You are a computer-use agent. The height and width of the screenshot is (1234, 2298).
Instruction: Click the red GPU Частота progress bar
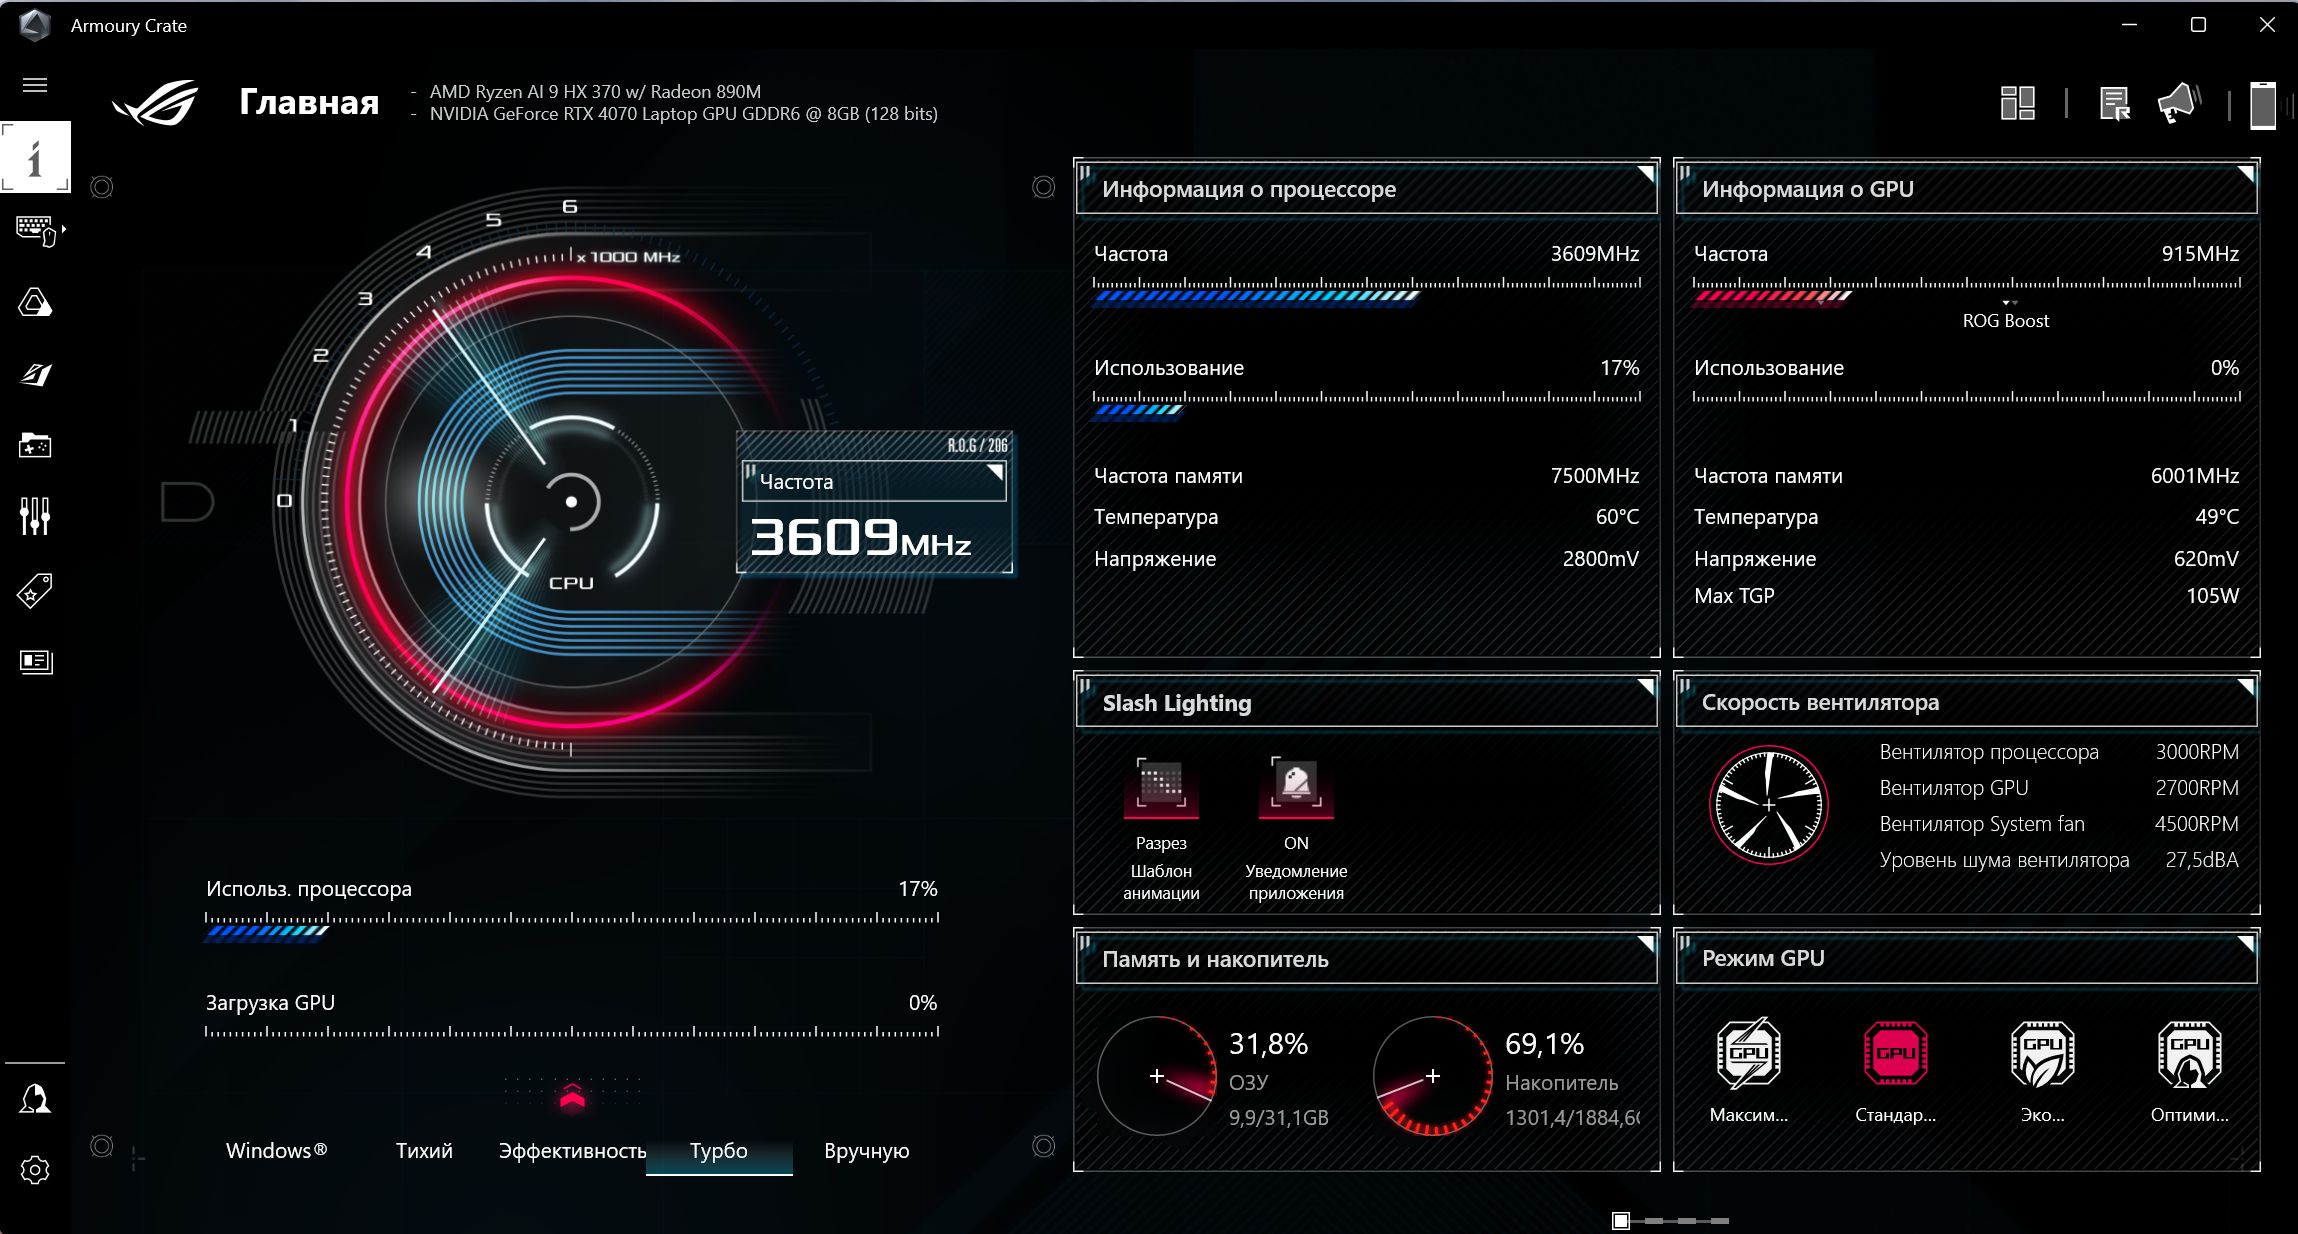point(1773,296)
